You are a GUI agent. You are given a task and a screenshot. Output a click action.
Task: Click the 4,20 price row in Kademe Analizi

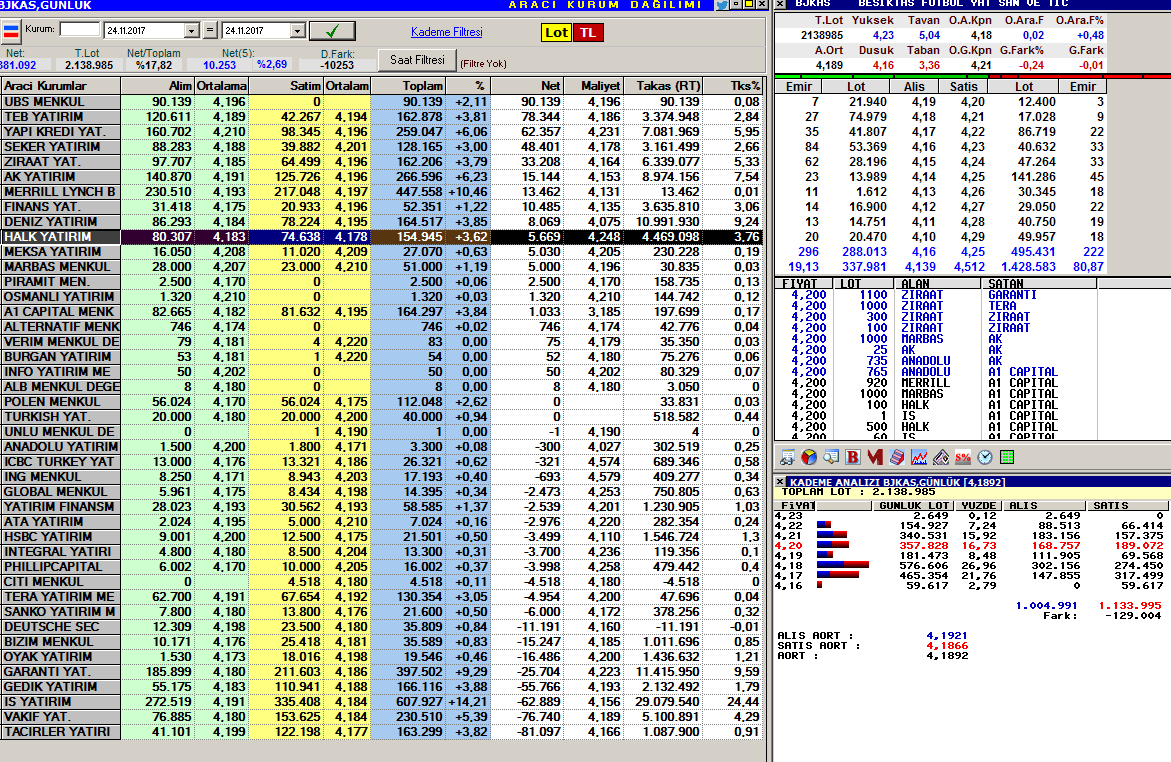coord(969,545)
